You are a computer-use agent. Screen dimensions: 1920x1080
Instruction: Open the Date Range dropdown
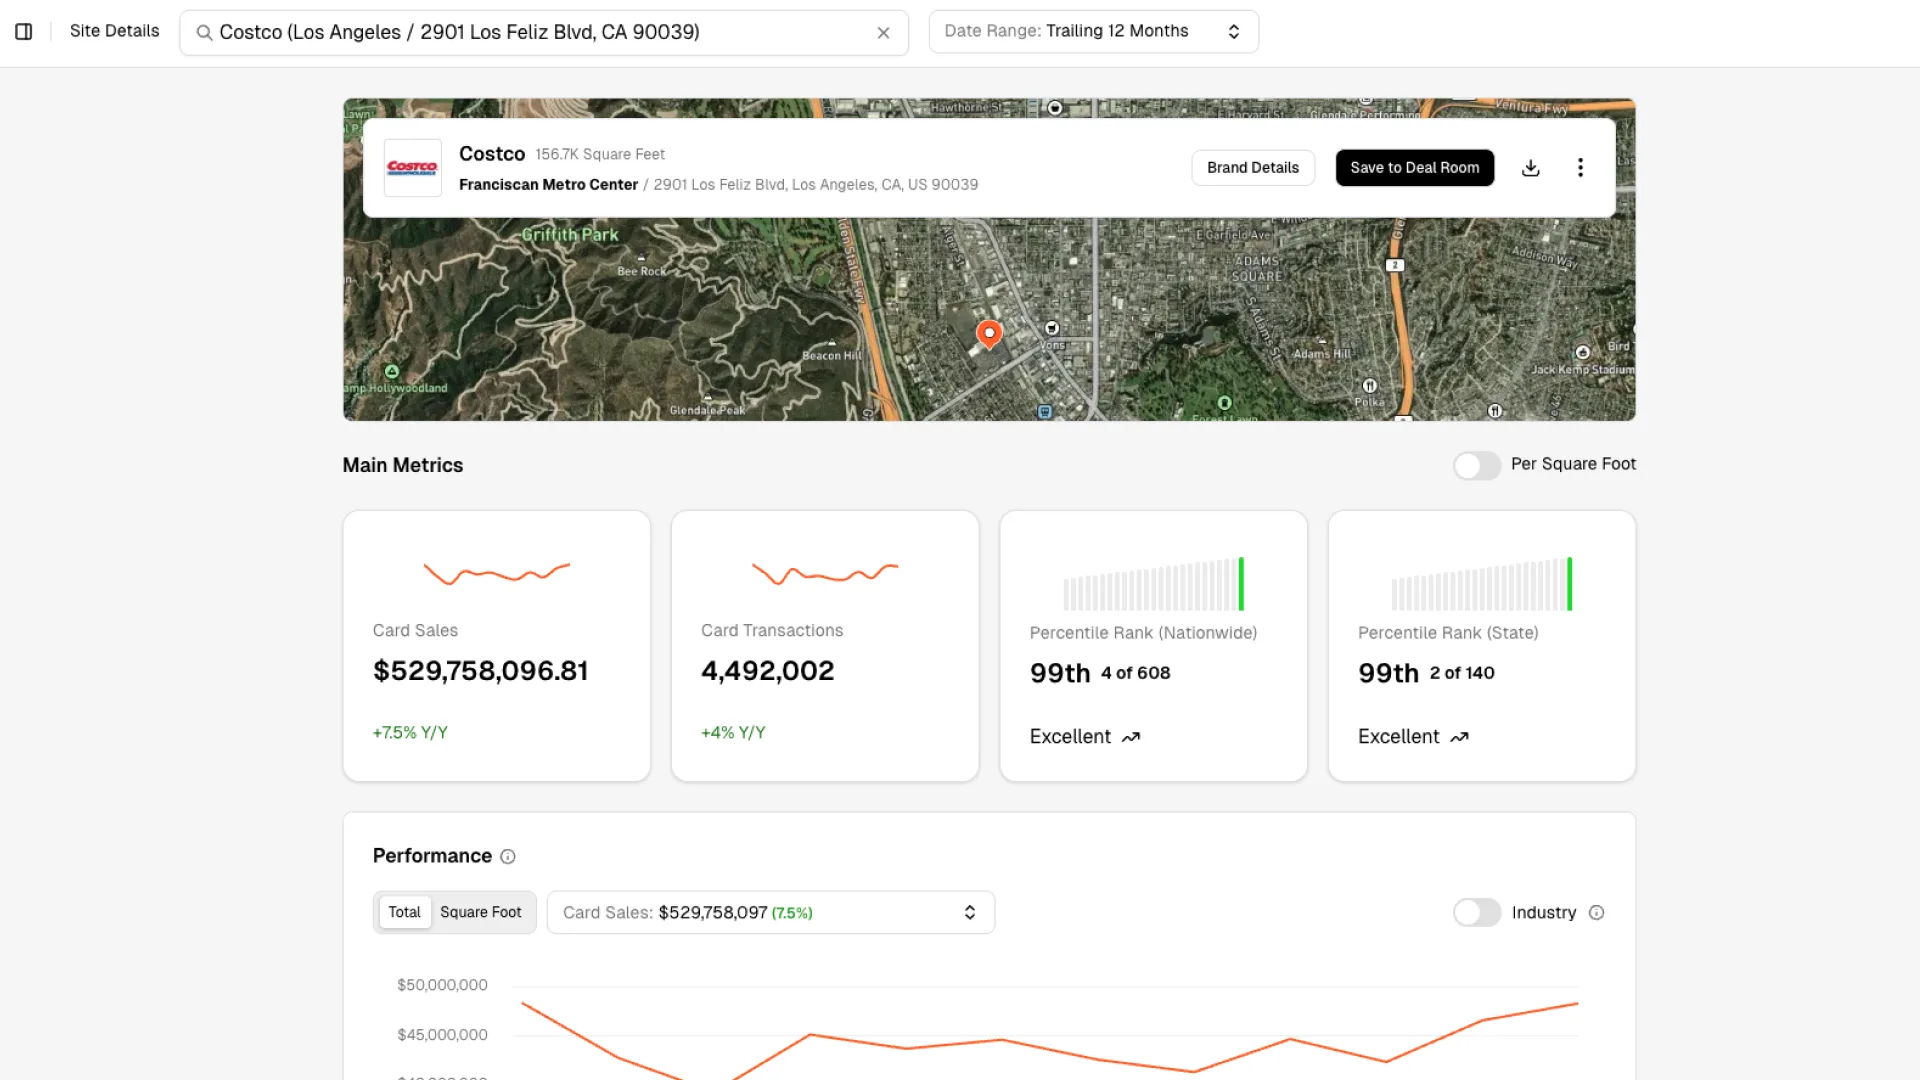pyautogui.click(x=1093, y=31)
